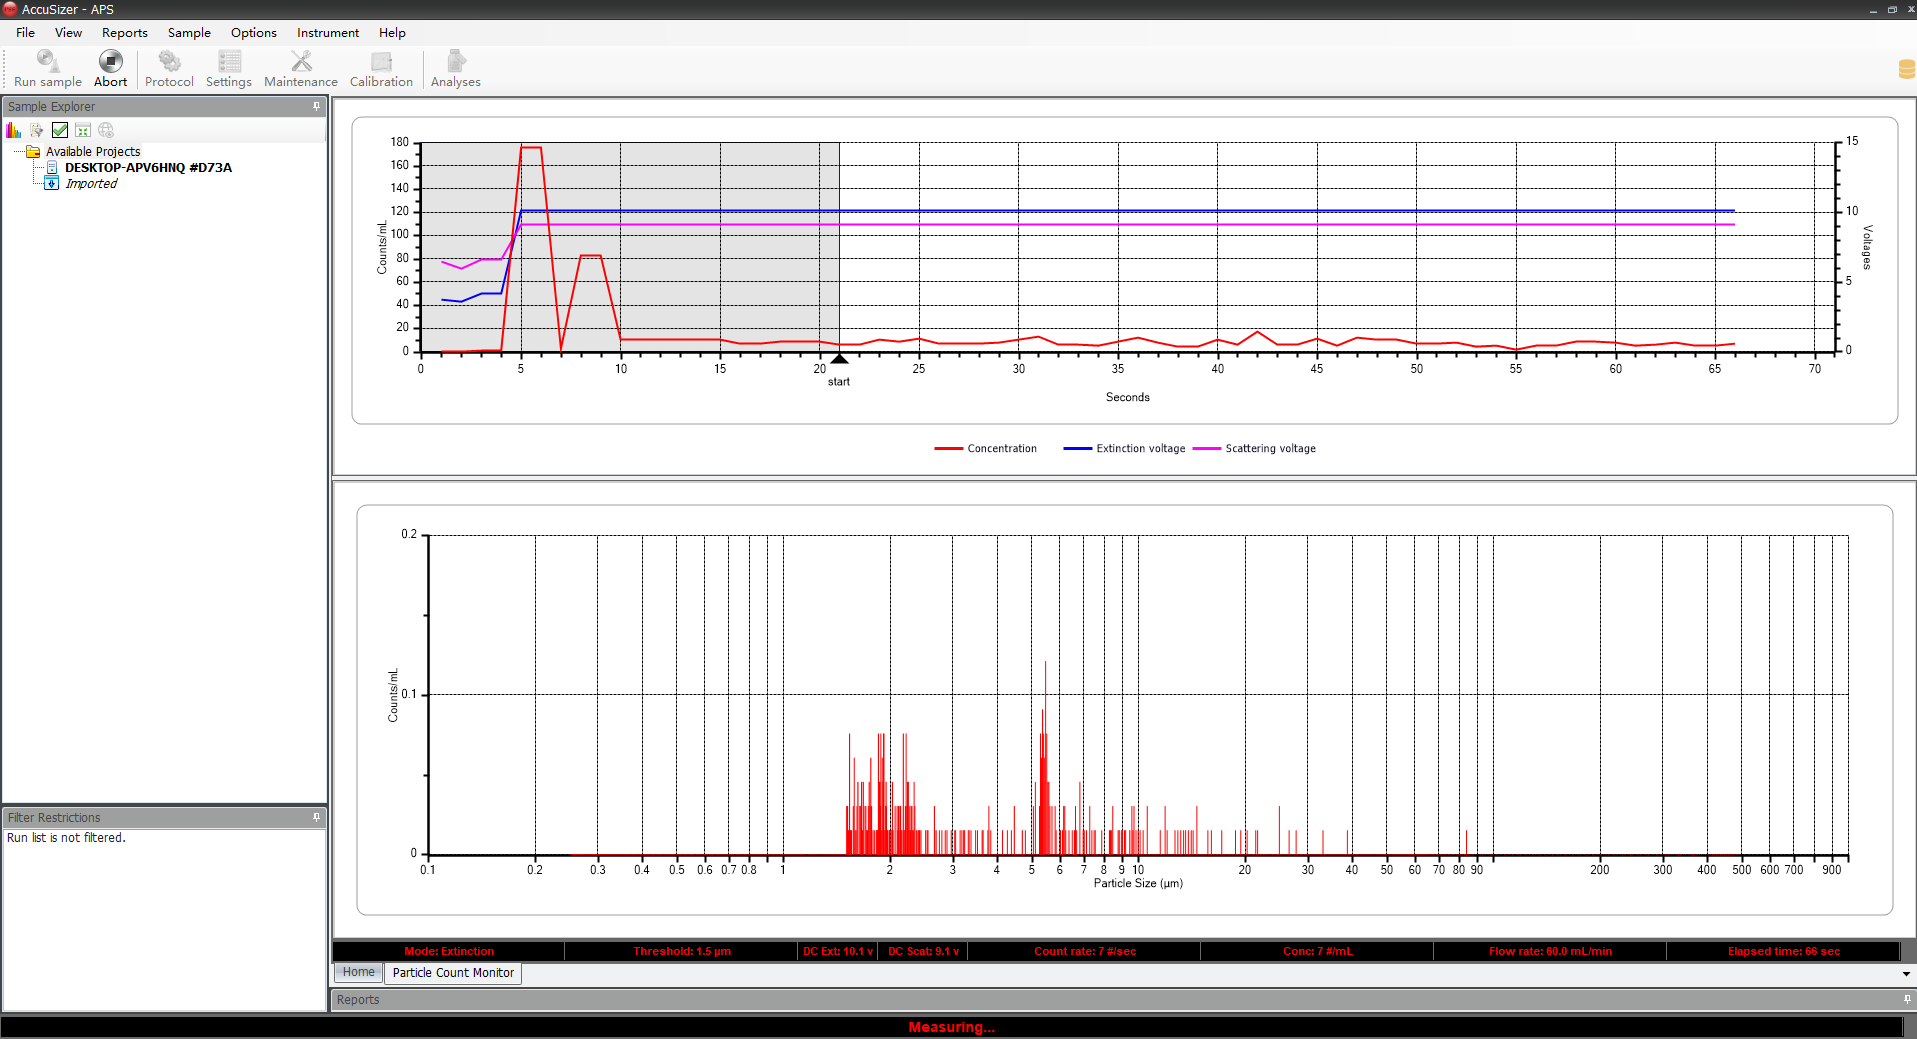Click the Filter Restrictions panel title
Screen dimensions: 1917x1039
tap(54, 817)
